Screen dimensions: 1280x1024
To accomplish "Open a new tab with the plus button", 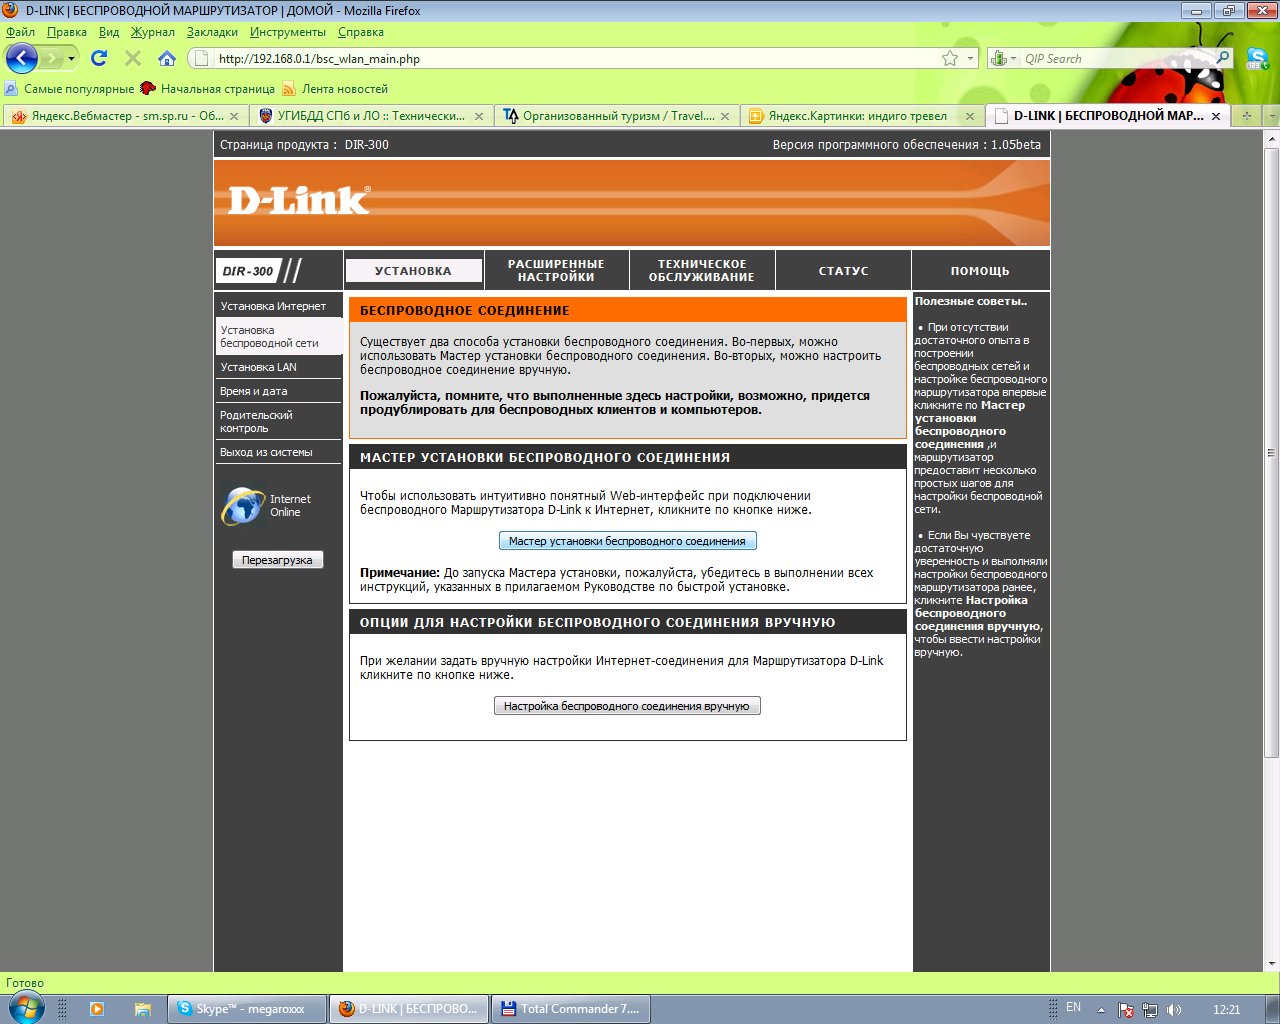I will click(1247, 116).
